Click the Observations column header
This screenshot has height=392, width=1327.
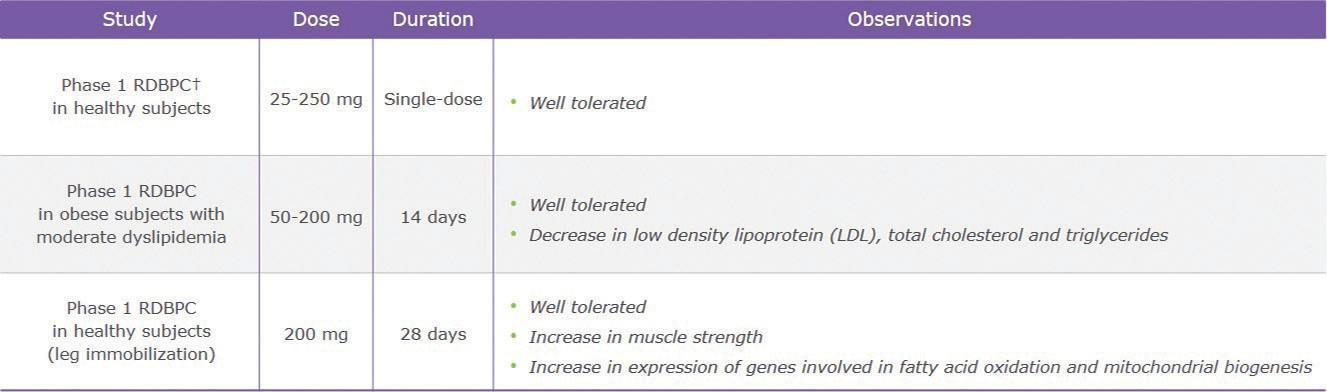click(x=909, y=19)
